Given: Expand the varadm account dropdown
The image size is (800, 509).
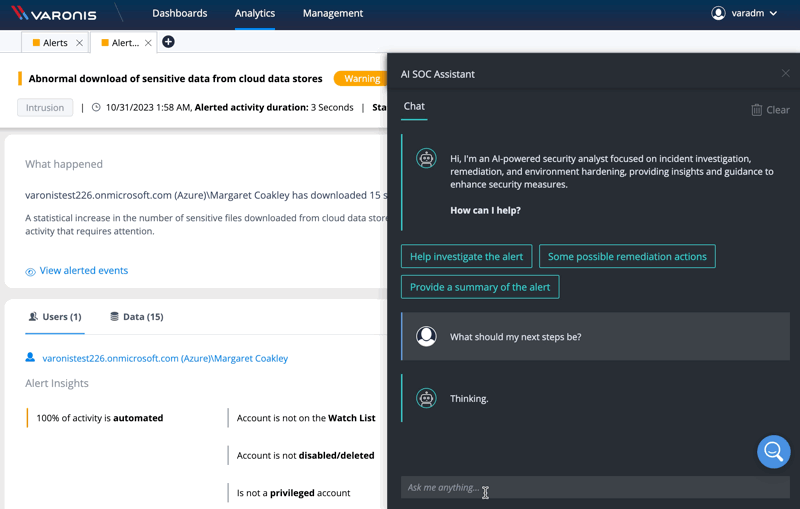Looking at the screenshot, I should (773, 14).
